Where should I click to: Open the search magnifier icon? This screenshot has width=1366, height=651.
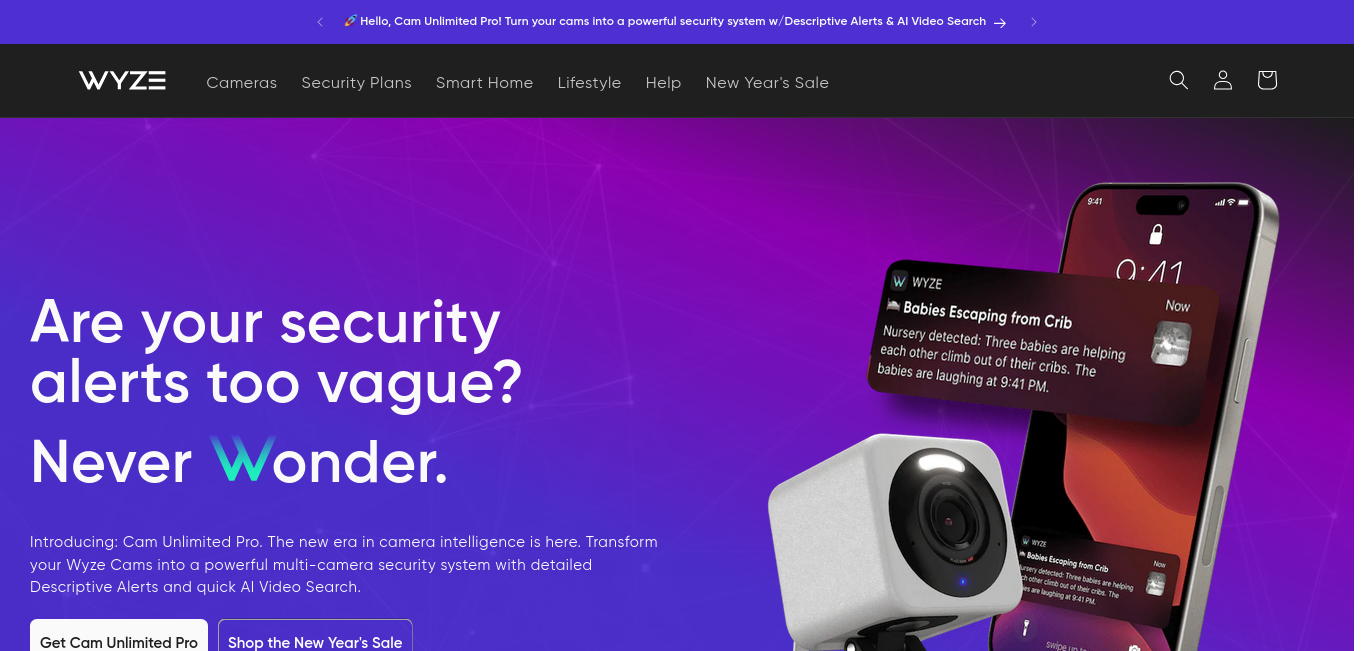[x=1178, y=80]
